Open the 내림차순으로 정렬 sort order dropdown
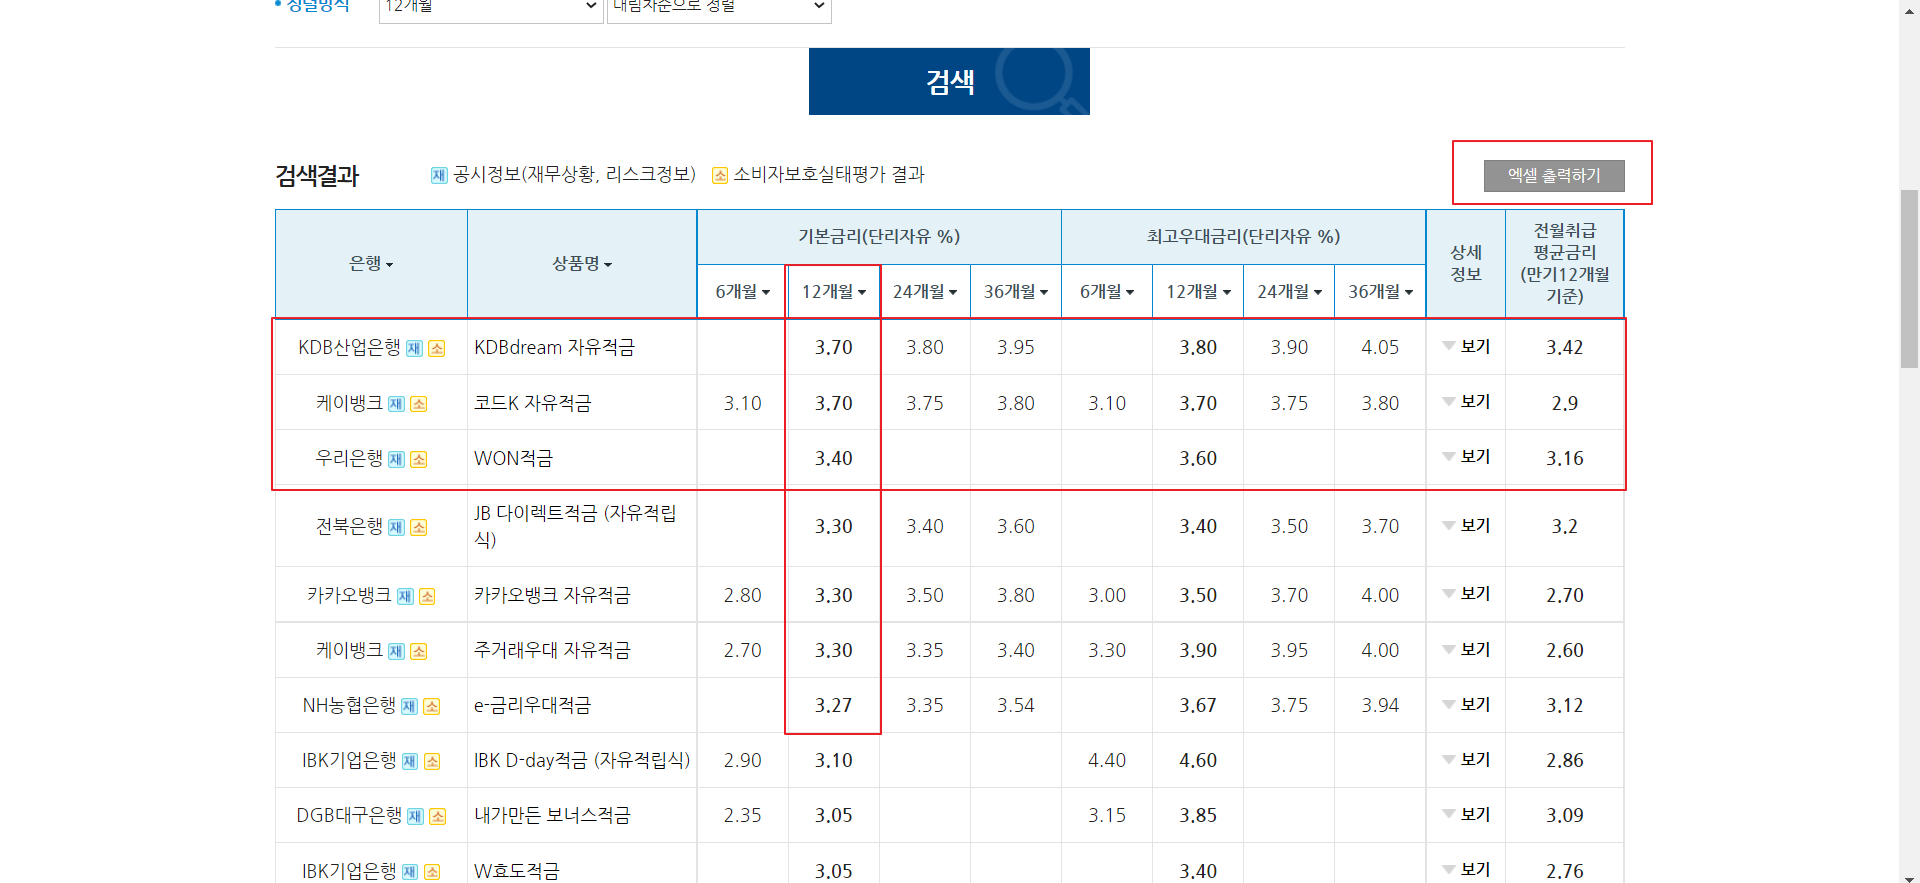The height and width of the screenshot is (883, 1920). pyautogui.click(x=719, y=8)
